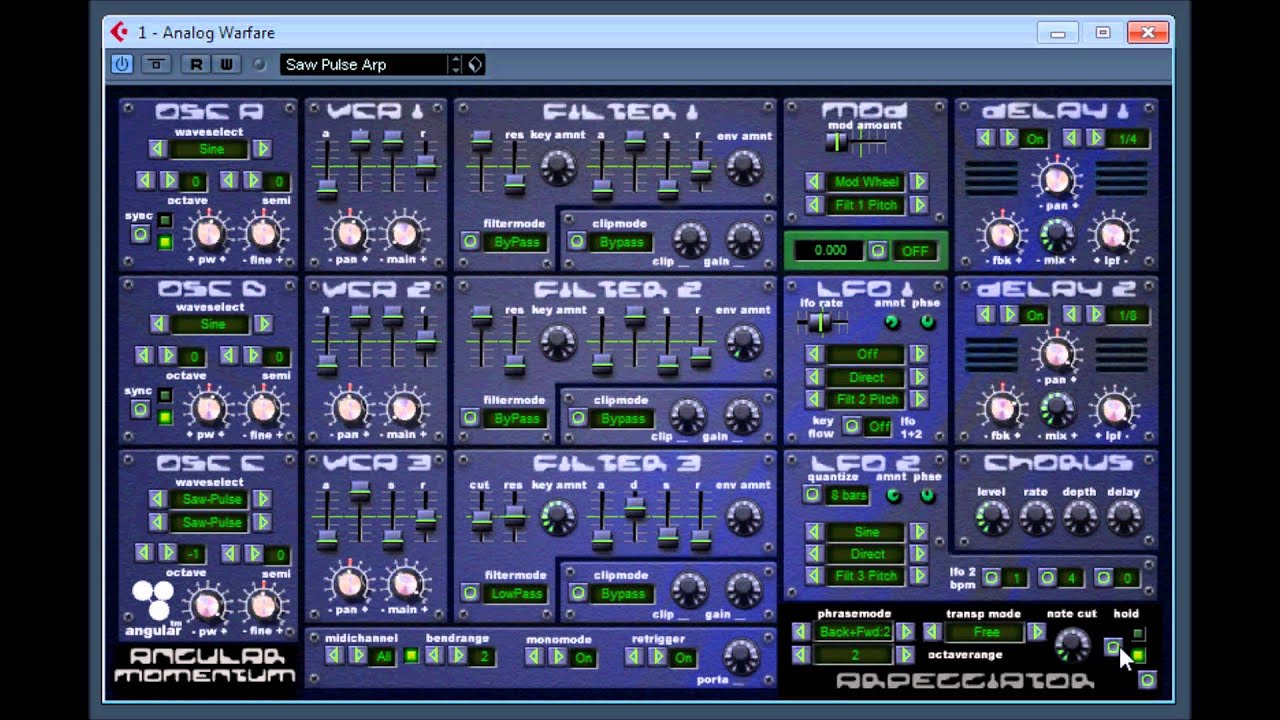1280x720 pixels.
Task: Click the preset up/down arrows in header
Action: coord(456,65)
